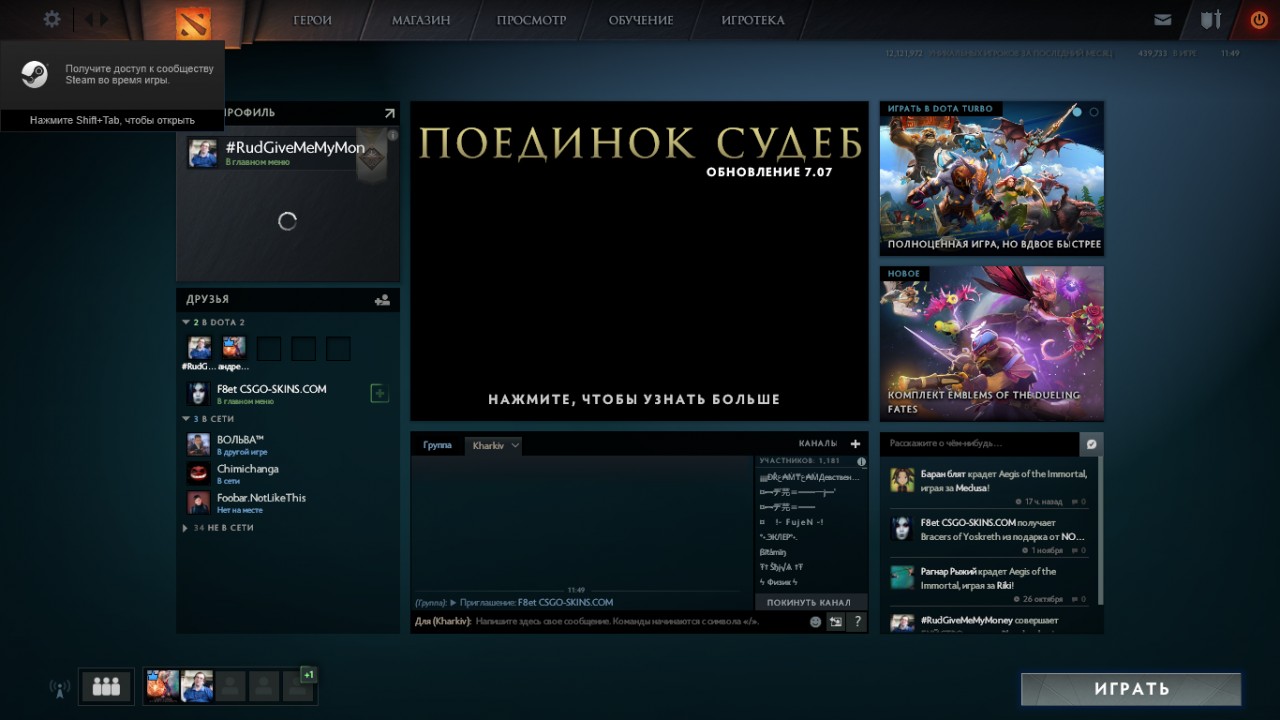Expand profile with the arrow icon
Viewport: 1280px width, 720px height.
pos(389,113)
